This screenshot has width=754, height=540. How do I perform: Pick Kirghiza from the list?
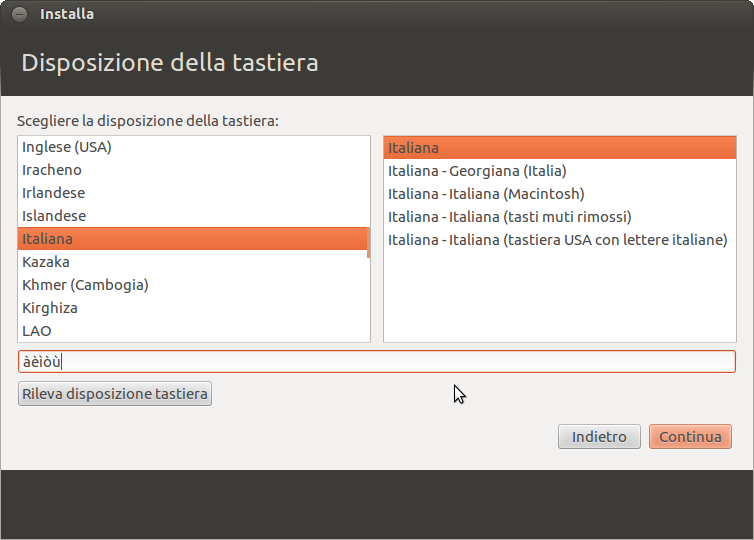[x=50, y=308]
